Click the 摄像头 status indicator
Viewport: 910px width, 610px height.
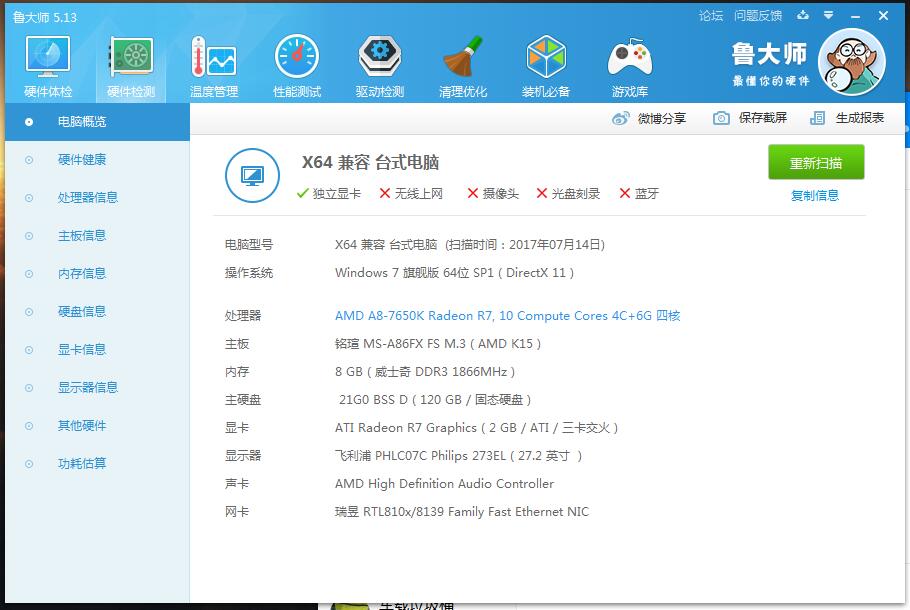point(493,194)
